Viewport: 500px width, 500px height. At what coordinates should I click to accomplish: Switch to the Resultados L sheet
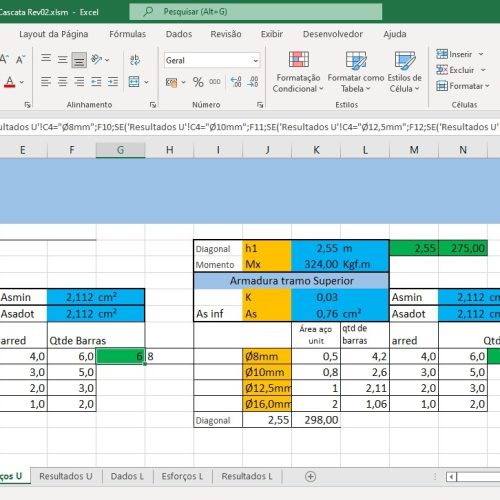[x=247, y=476]
